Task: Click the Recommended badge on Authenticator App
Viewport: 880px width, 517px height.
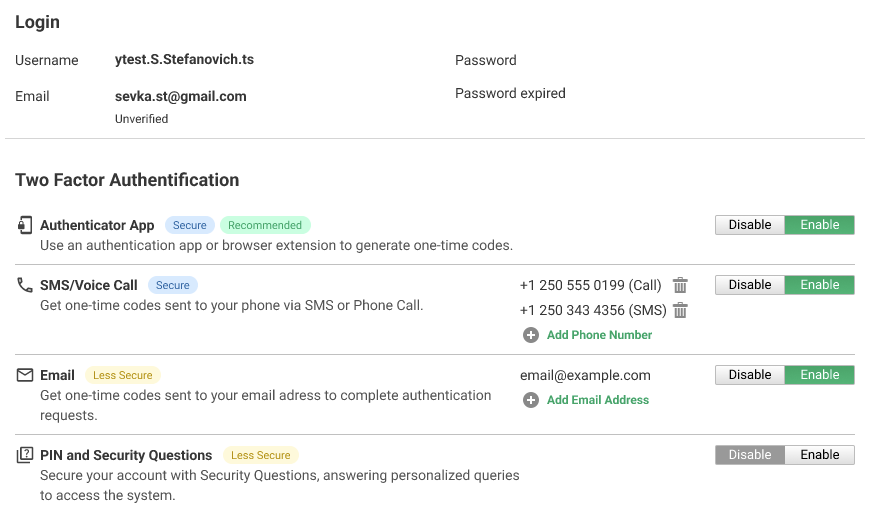Action: [265, 225]
